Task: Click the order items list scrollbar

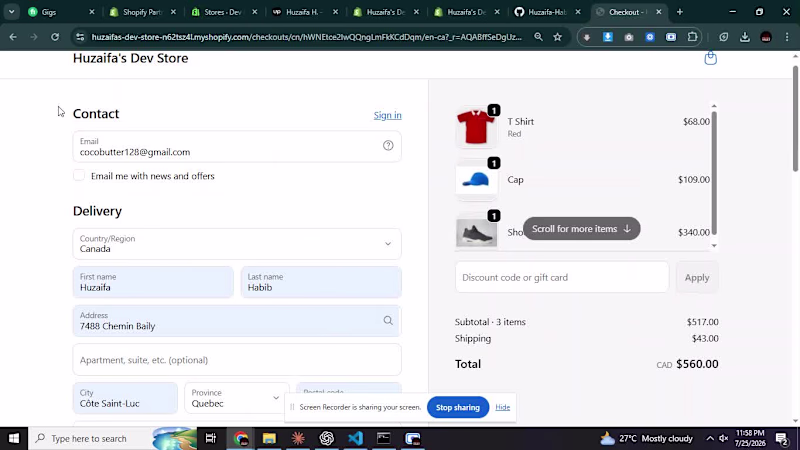Action: coord(714,172)
